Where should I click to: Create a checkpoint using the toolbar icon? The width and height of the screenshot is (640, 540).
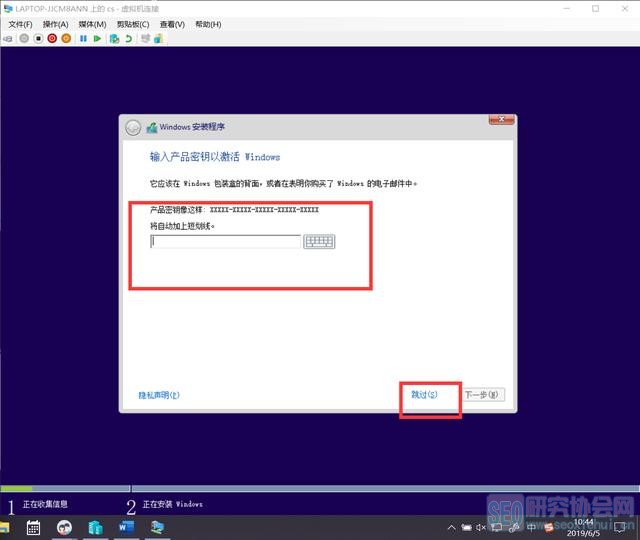(115, 38)
